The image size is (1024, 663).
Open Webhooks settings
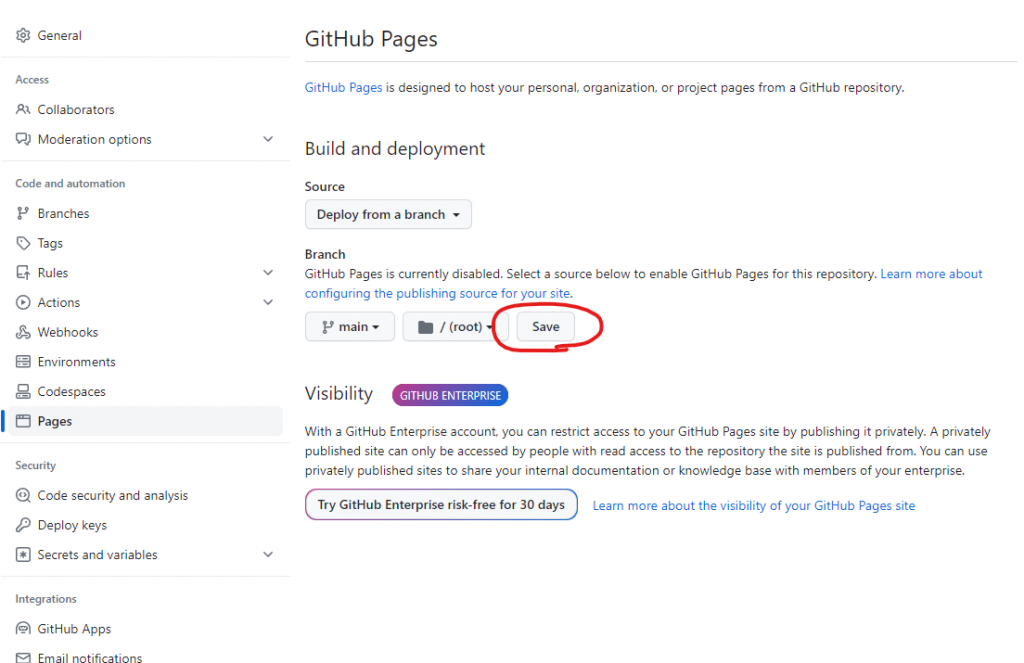tap(67, 332)
